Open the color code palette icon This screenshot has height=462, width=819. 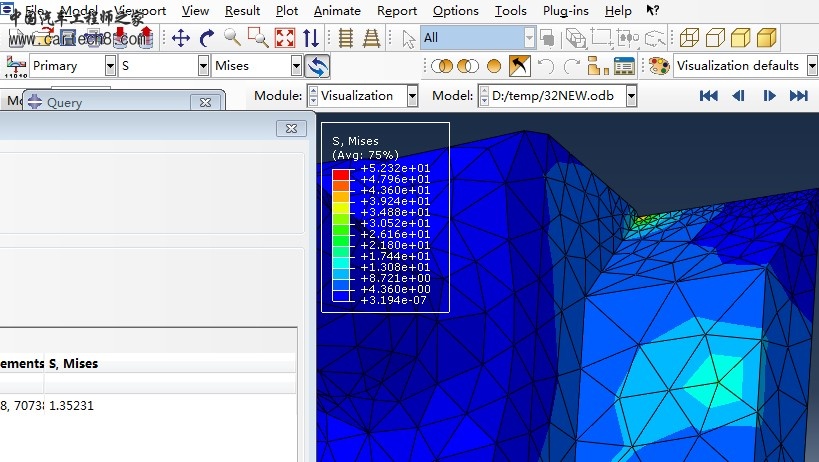[x=658, y=66]
